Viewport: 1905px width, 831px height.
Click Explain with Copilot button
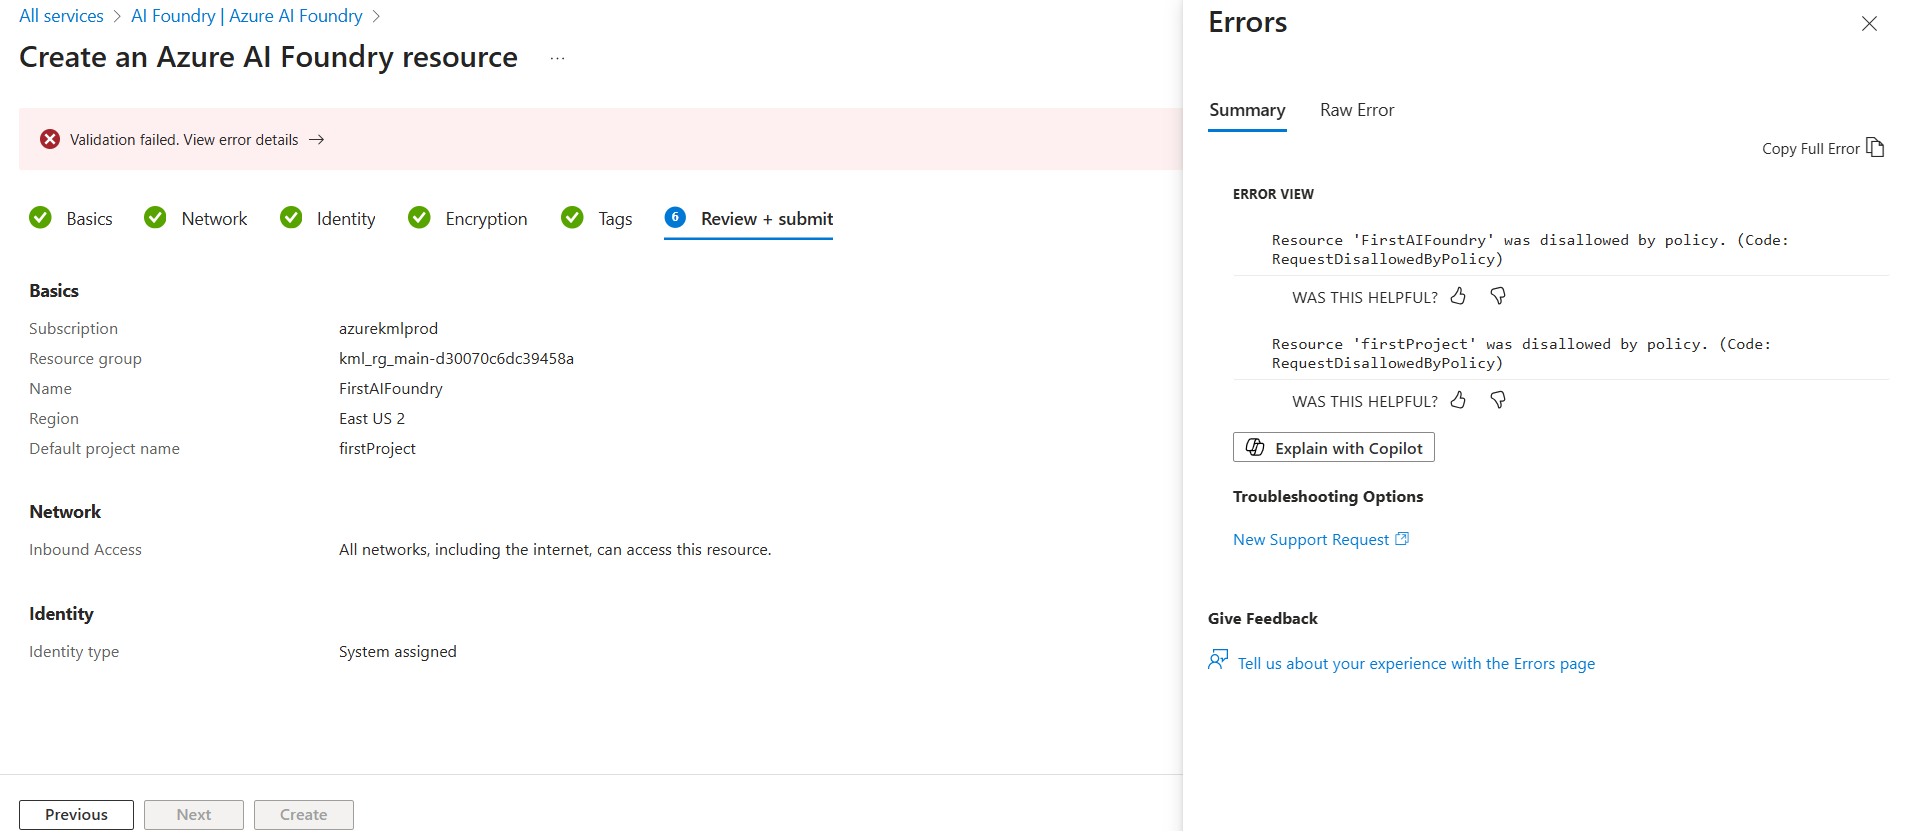click(1333, 448)
